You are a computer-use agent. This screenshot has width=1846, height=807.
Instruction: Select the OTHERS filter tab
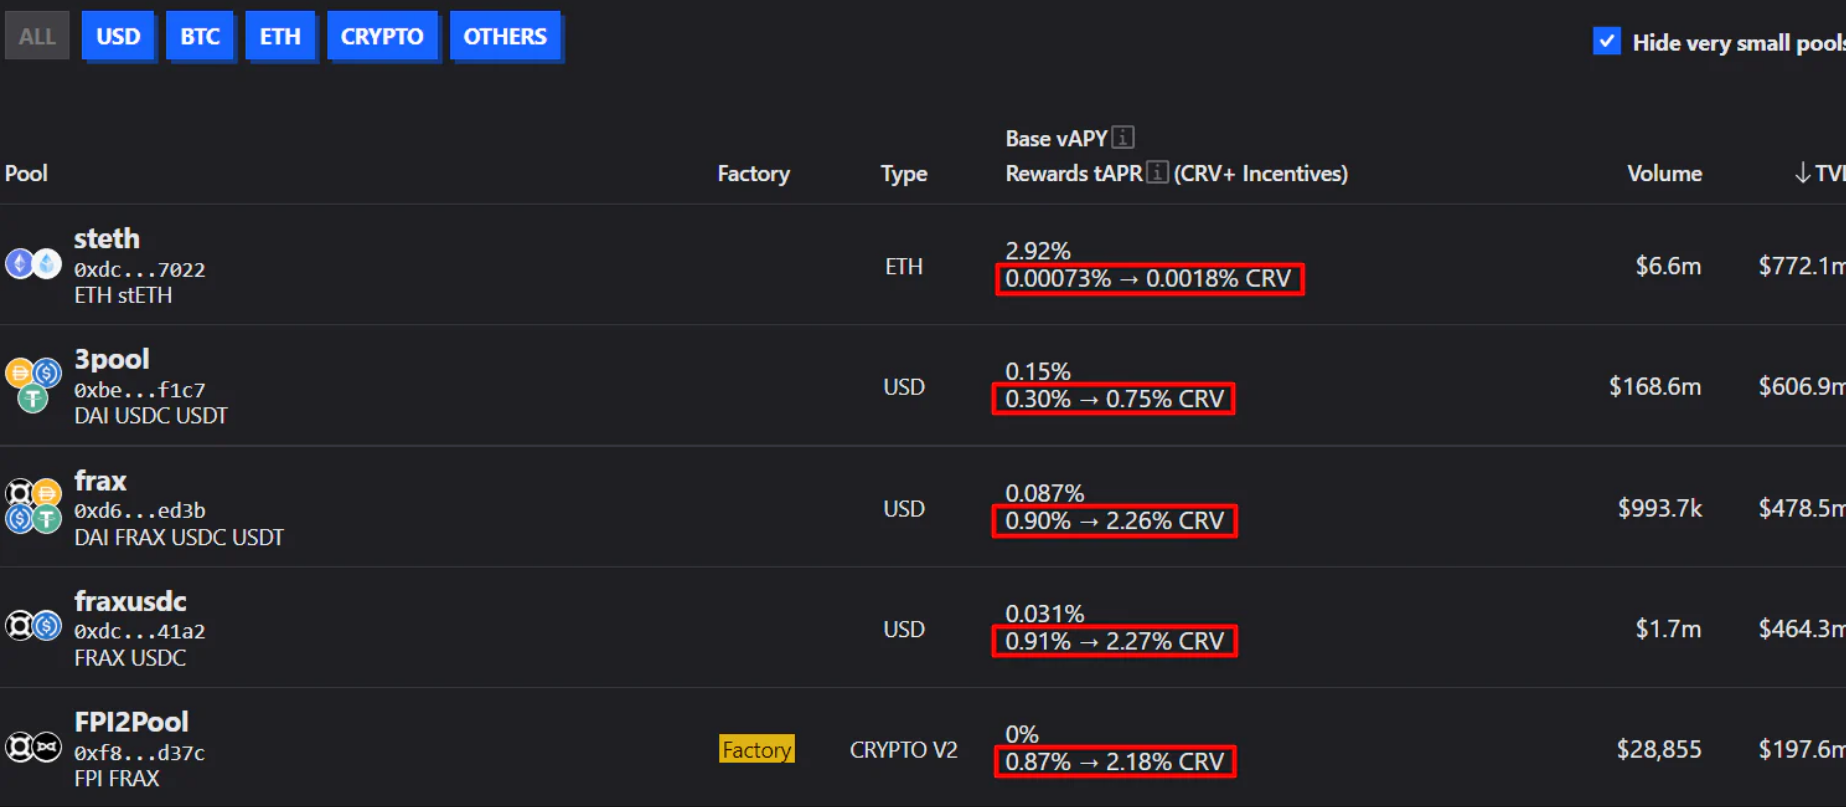point(504,36)
